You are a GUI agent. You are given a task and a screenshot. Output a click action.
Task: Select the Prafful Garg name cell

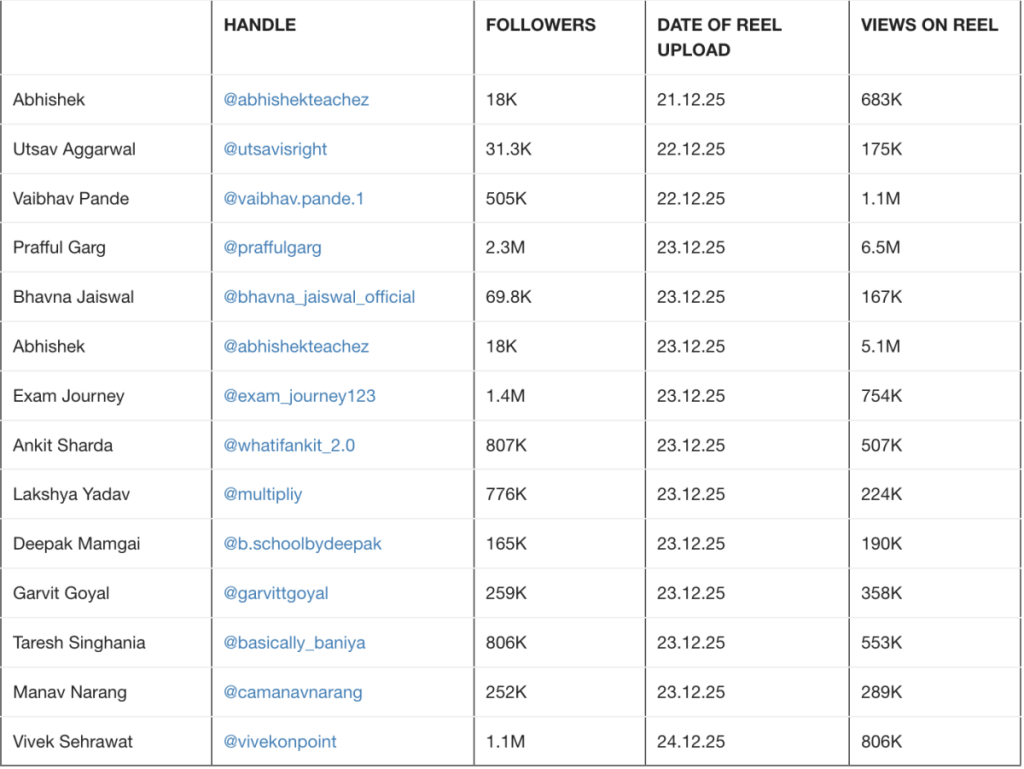pos(59,248)
